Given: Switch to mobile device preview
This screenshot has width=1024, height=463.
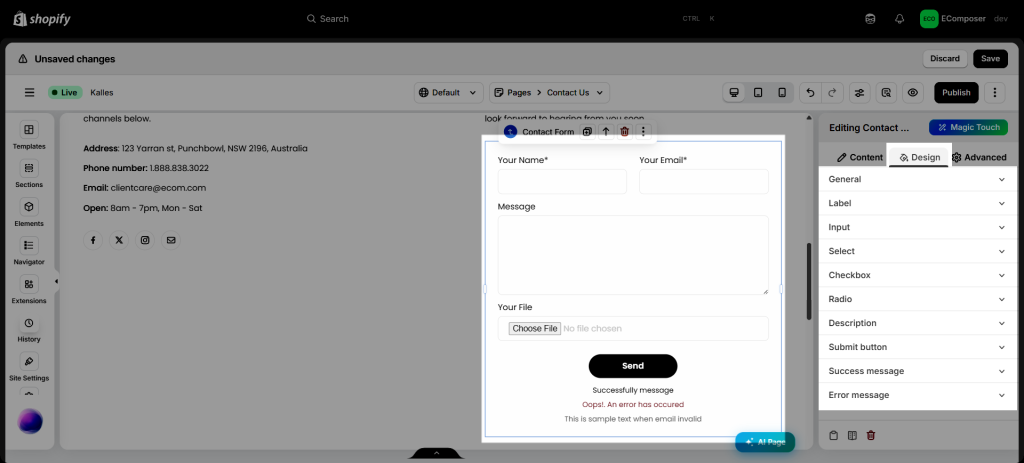Looking at the screenshot, I should pos(782,93).
